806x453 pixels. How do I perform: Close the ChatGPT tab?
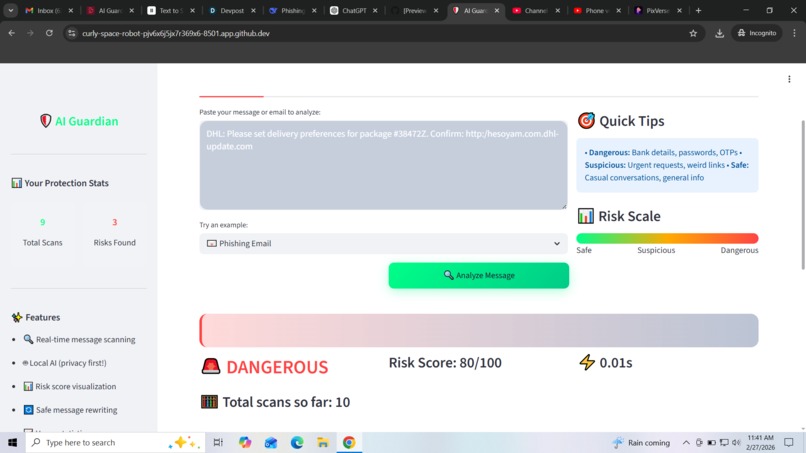(375, 10)
